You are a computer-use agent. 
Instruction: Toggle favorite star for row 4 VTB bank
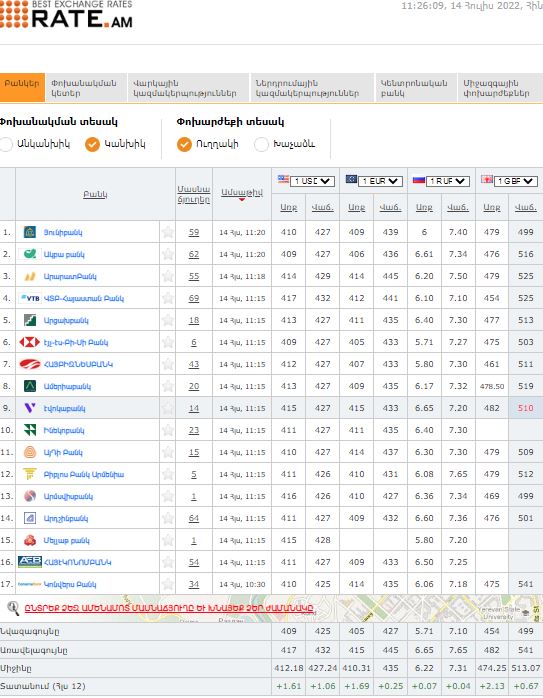tap(168, 298)
